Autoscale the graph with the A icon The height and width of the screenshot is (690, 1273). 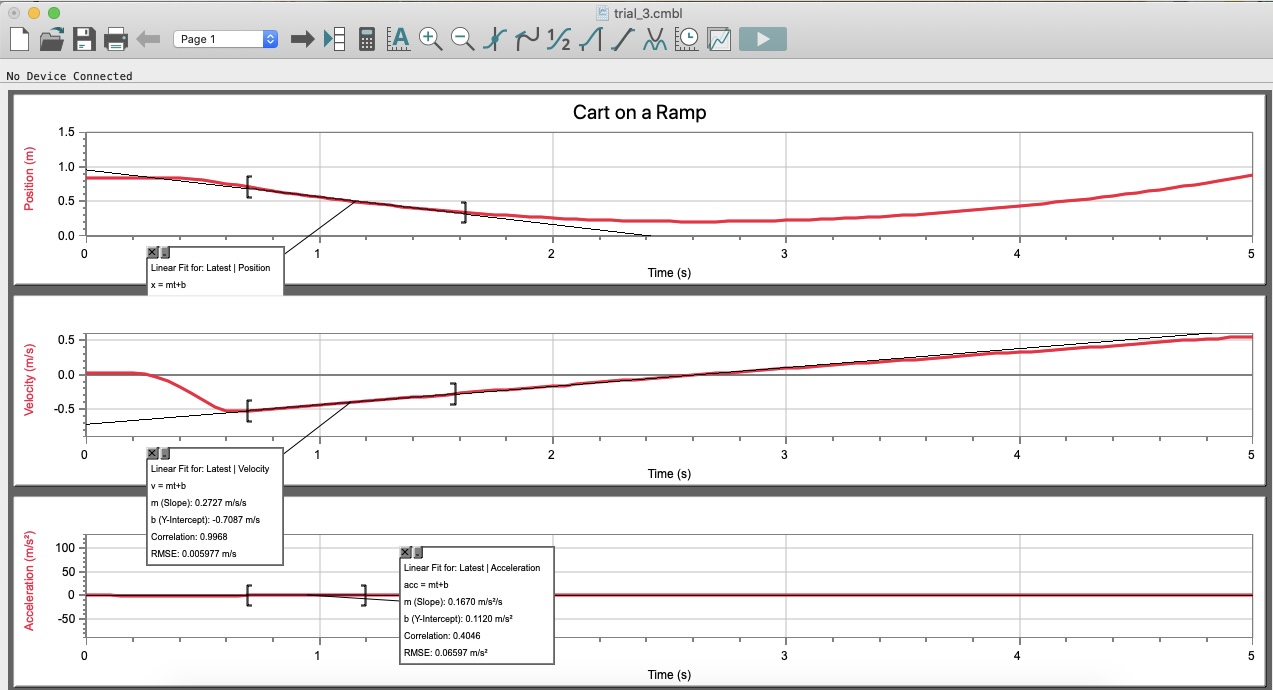[399, 39]
